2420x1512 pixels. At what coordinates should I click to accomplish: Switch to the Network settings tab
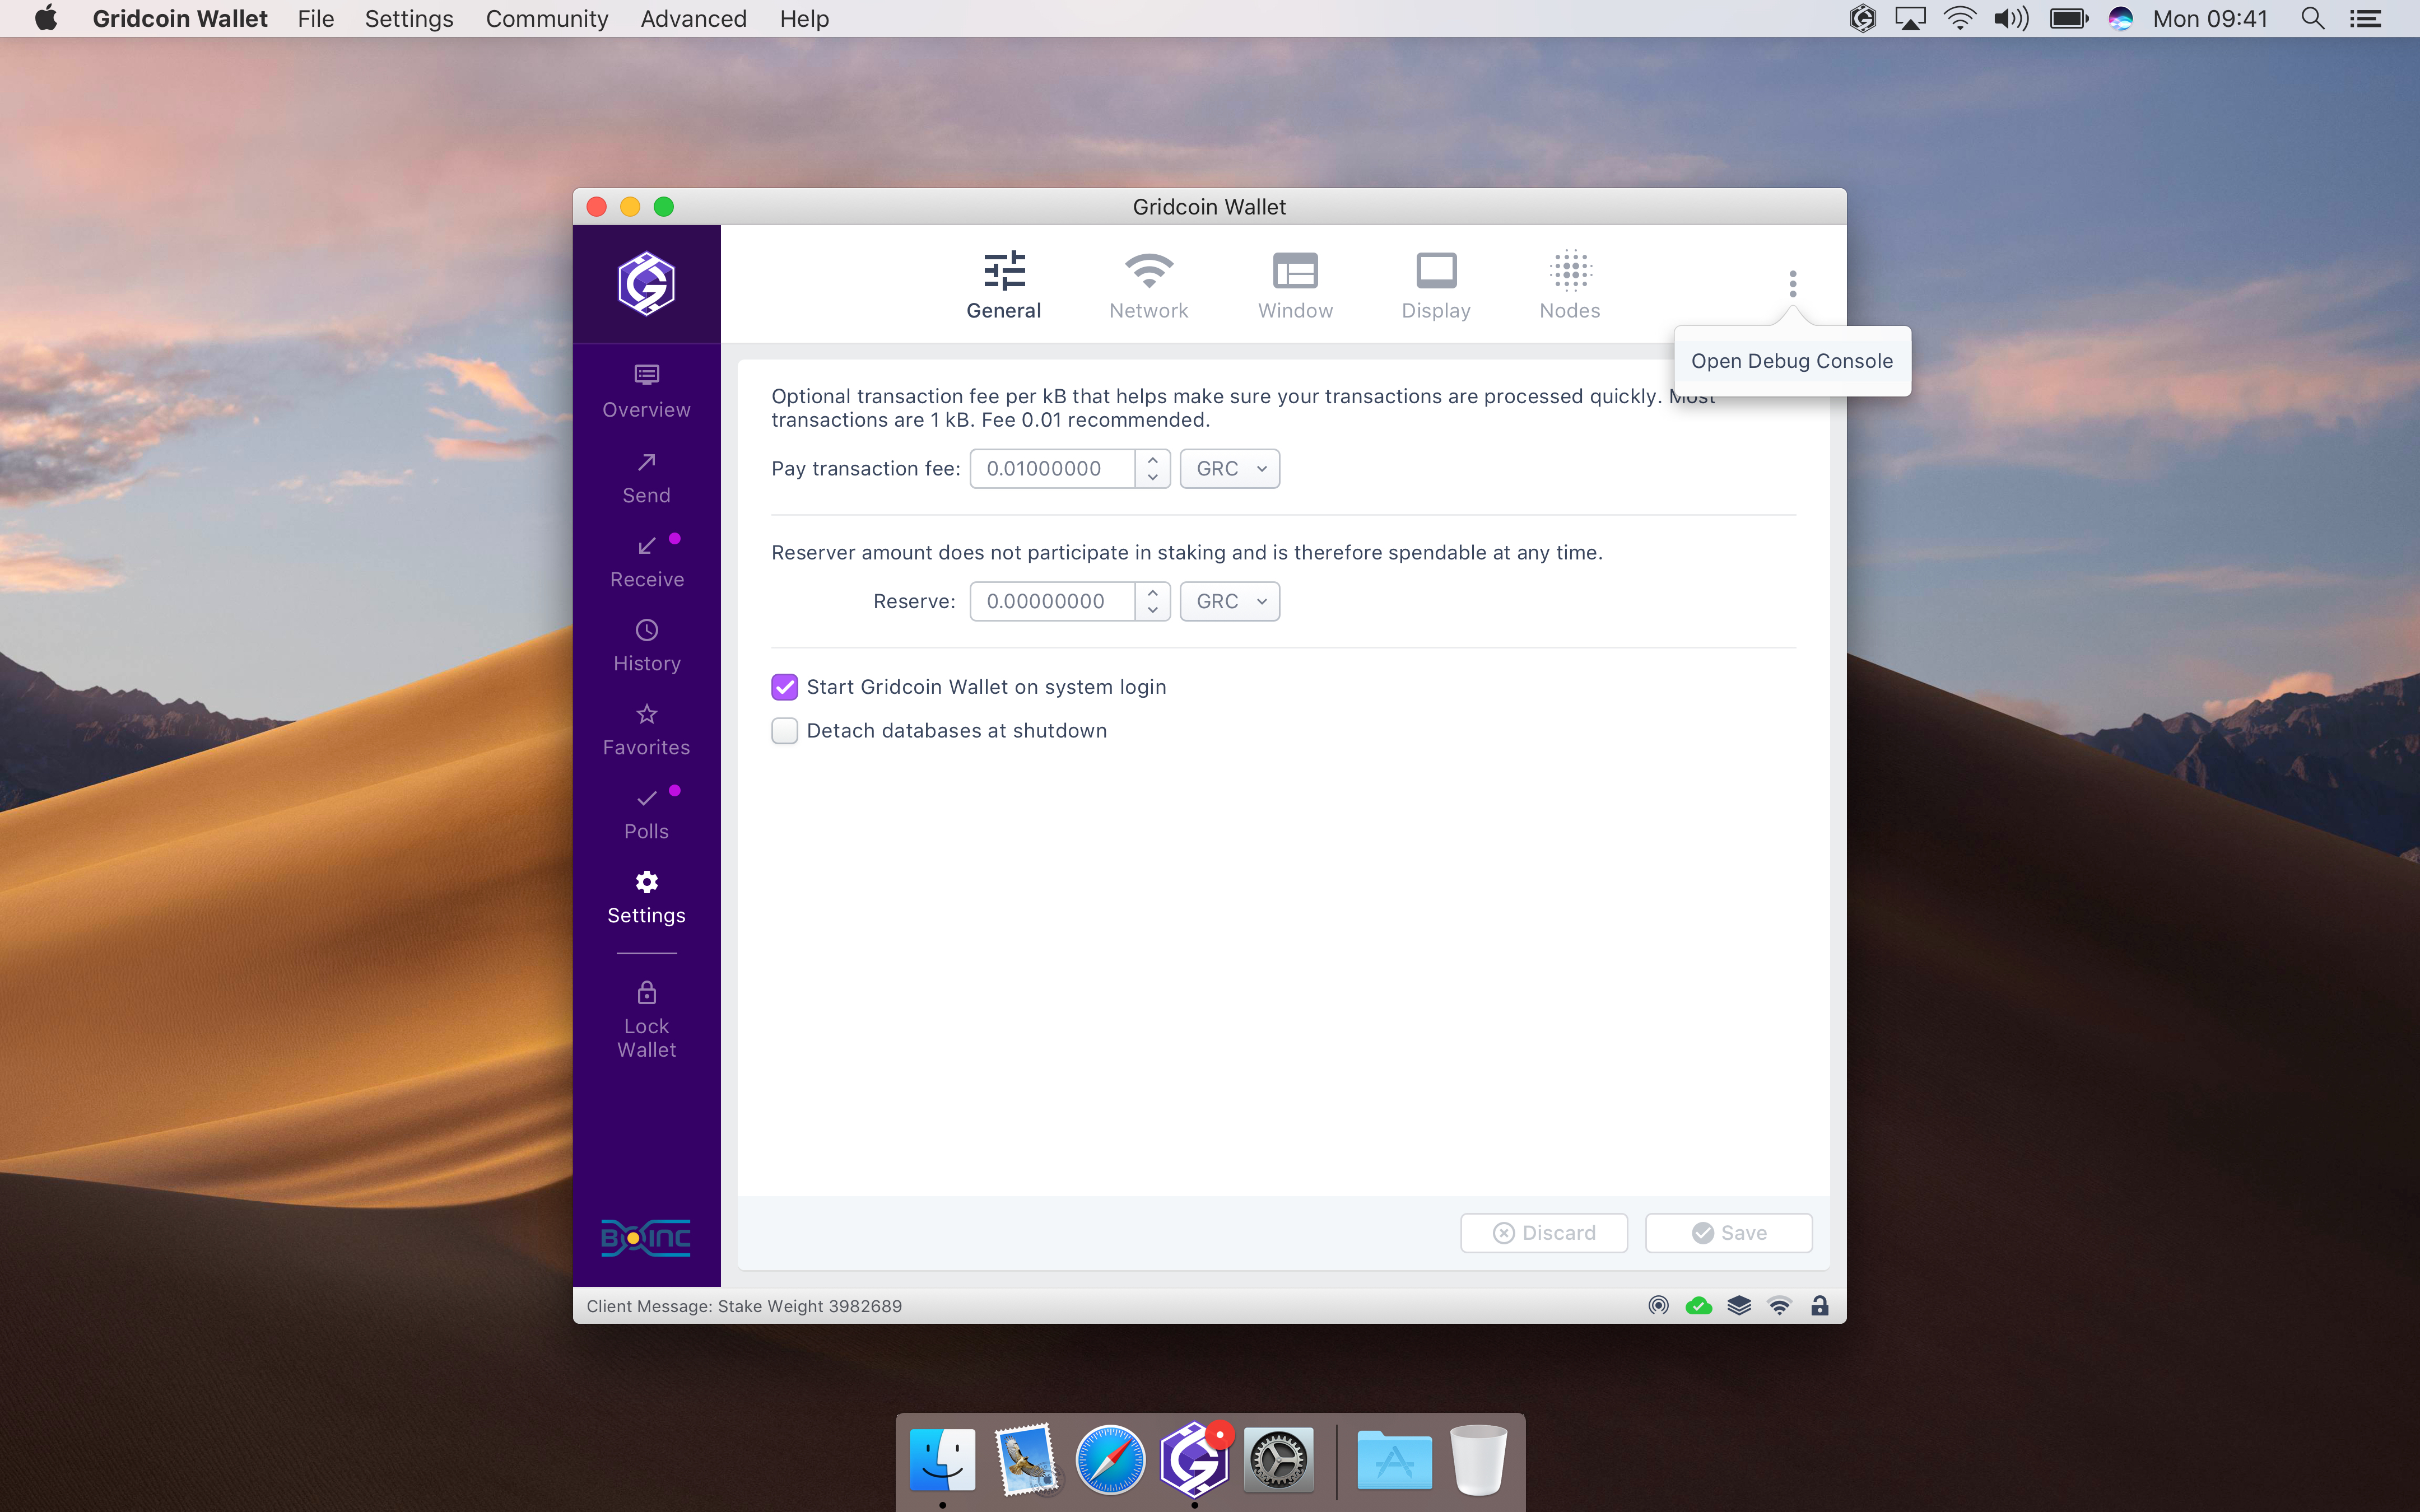click(x=1148, y=285)
